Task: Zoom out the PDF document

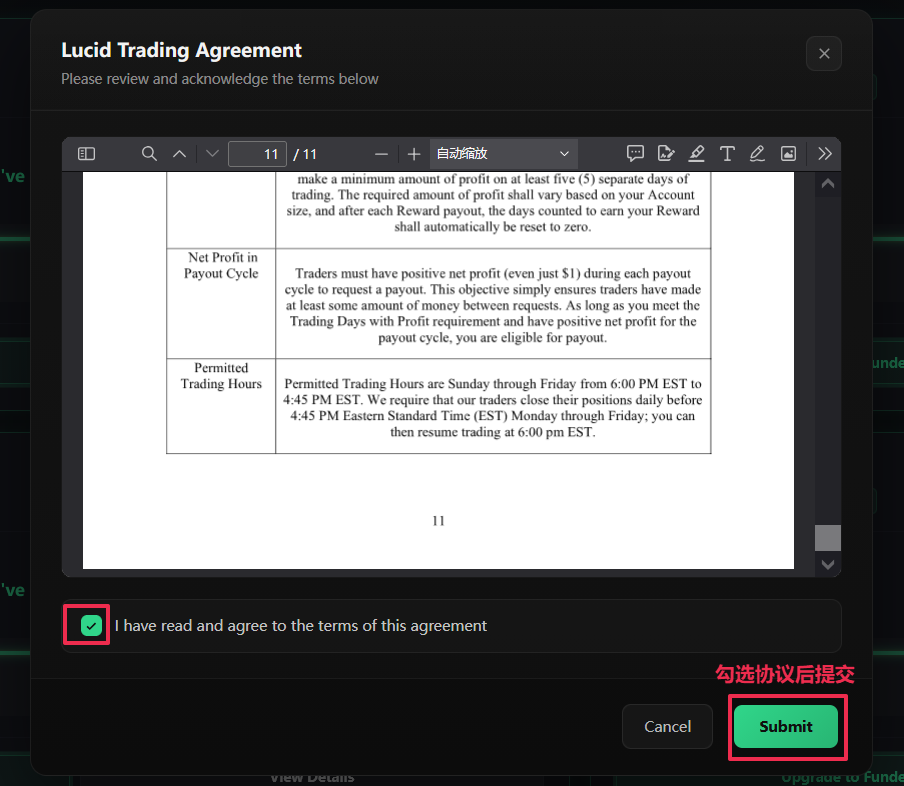Action: [x=381, y=154]
